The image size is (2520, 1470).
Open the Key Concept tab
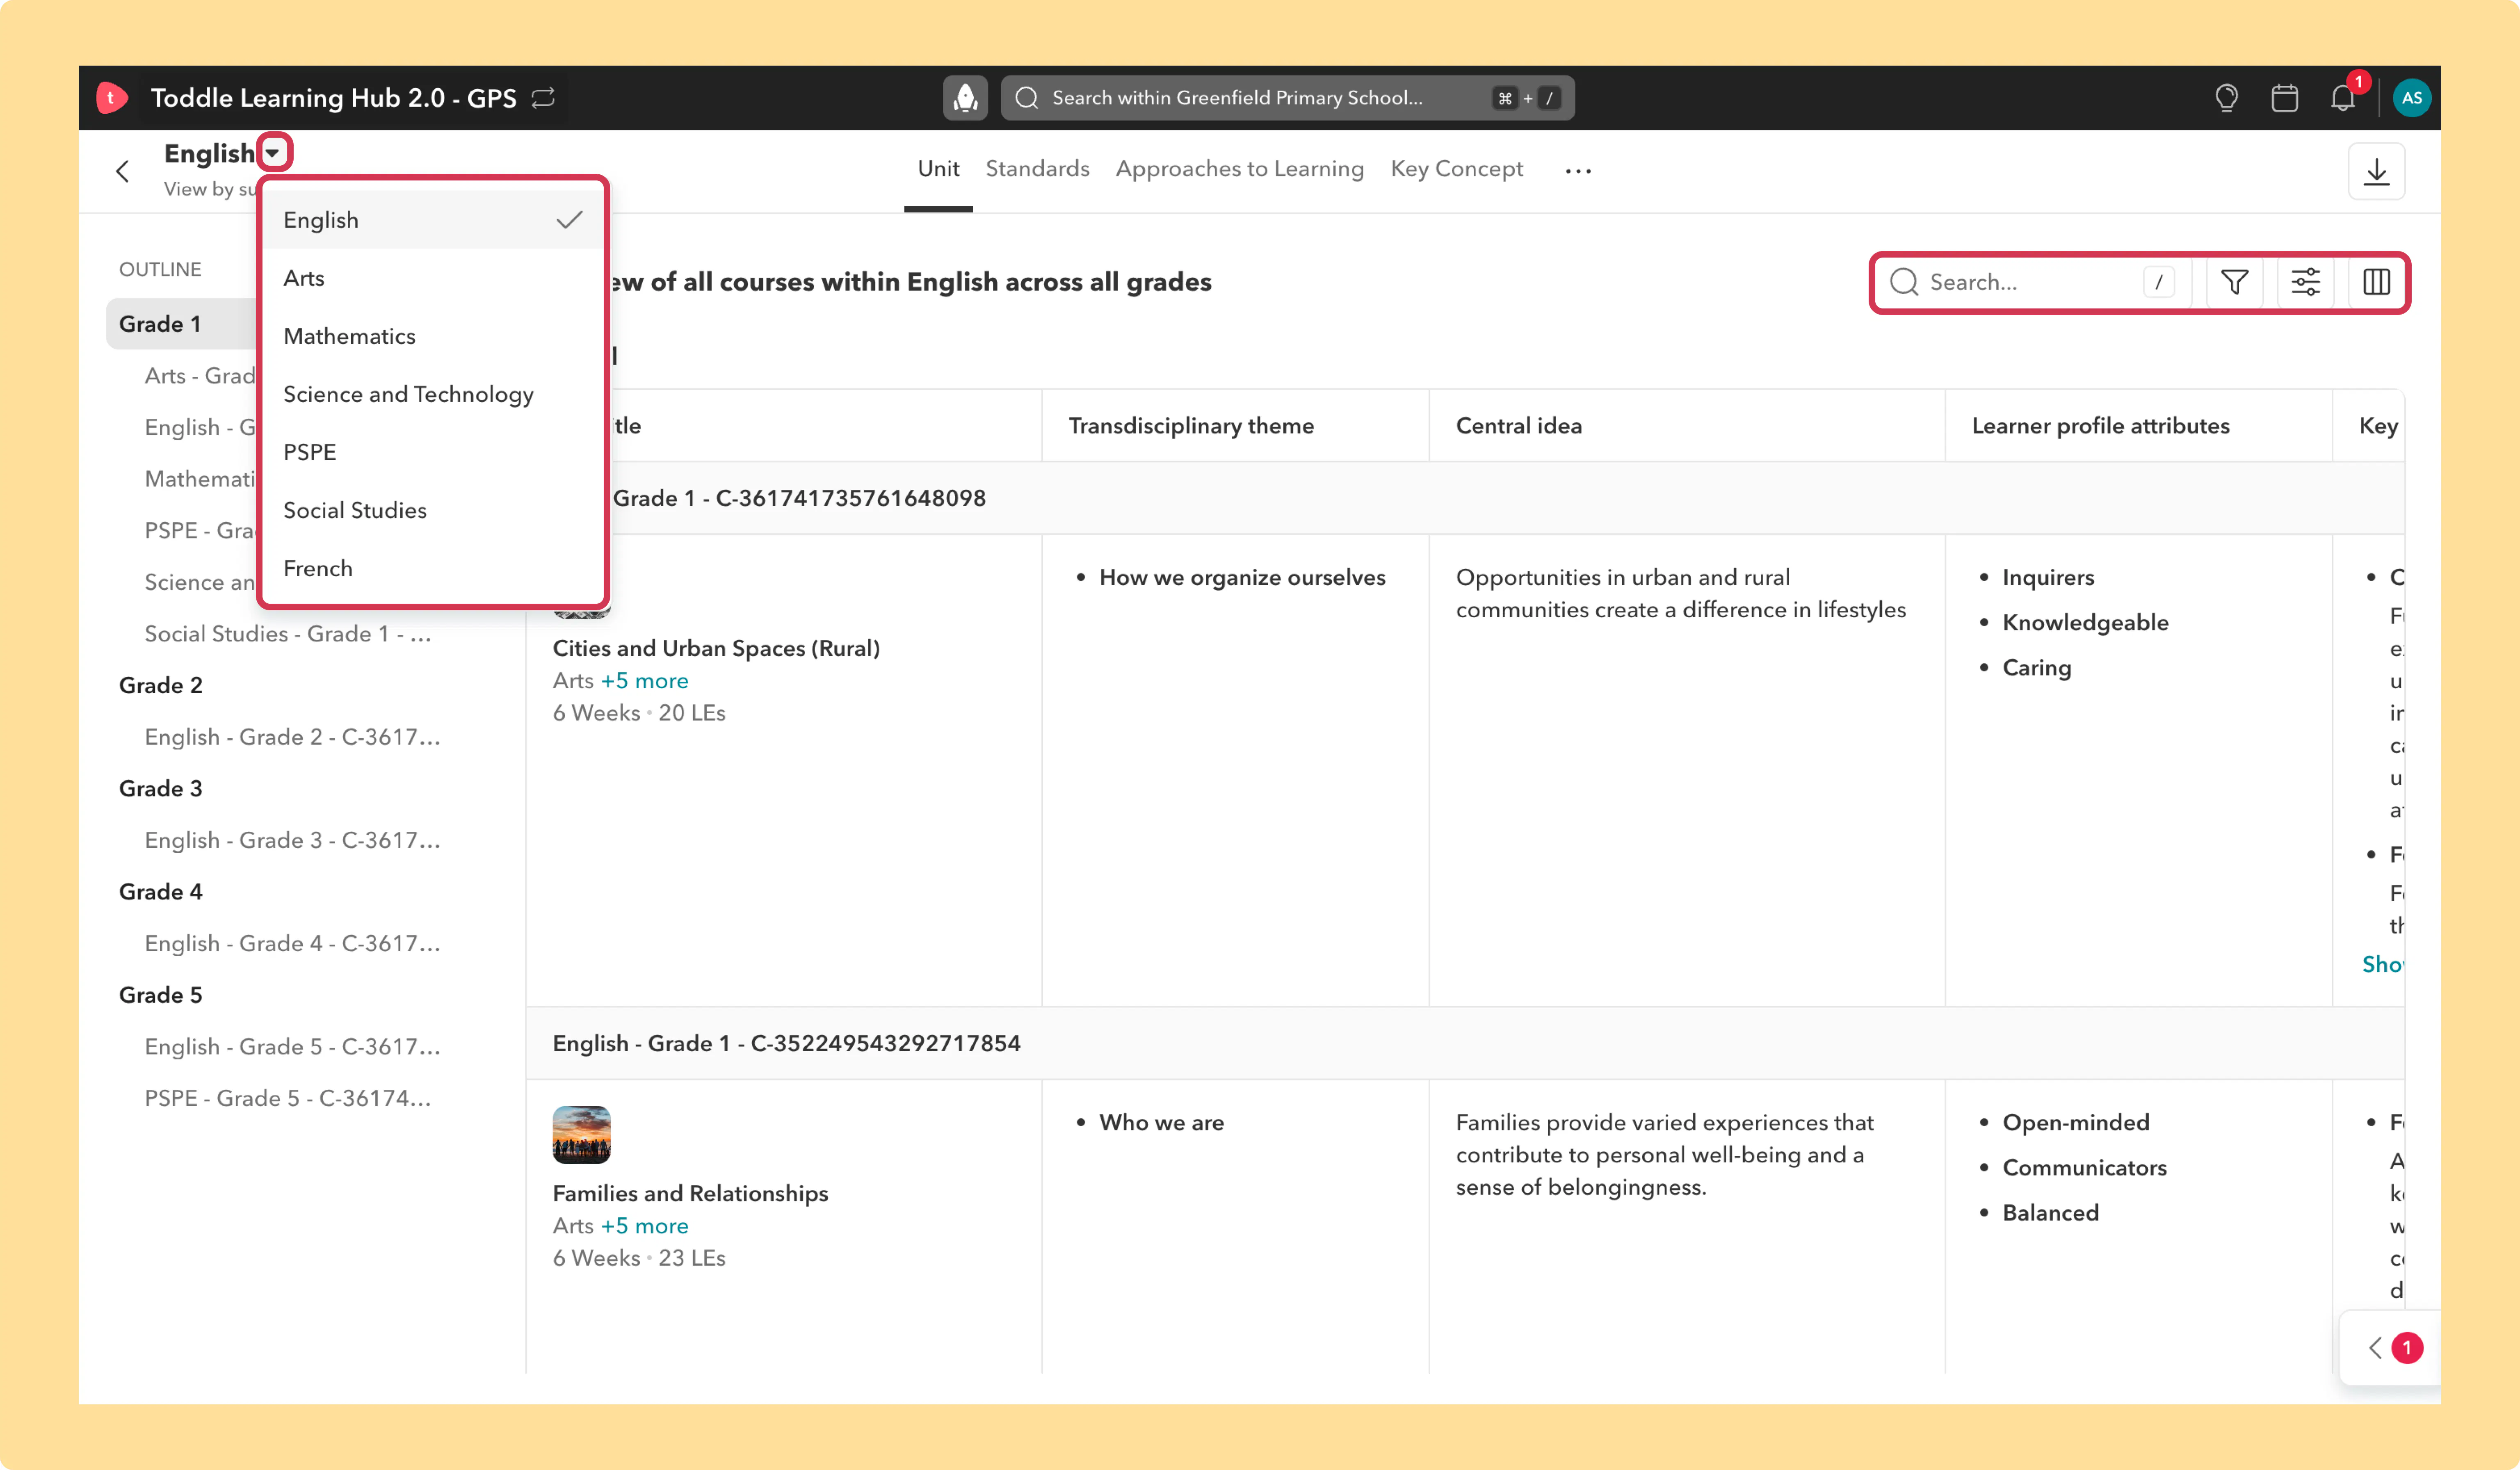pos(1456,169)
